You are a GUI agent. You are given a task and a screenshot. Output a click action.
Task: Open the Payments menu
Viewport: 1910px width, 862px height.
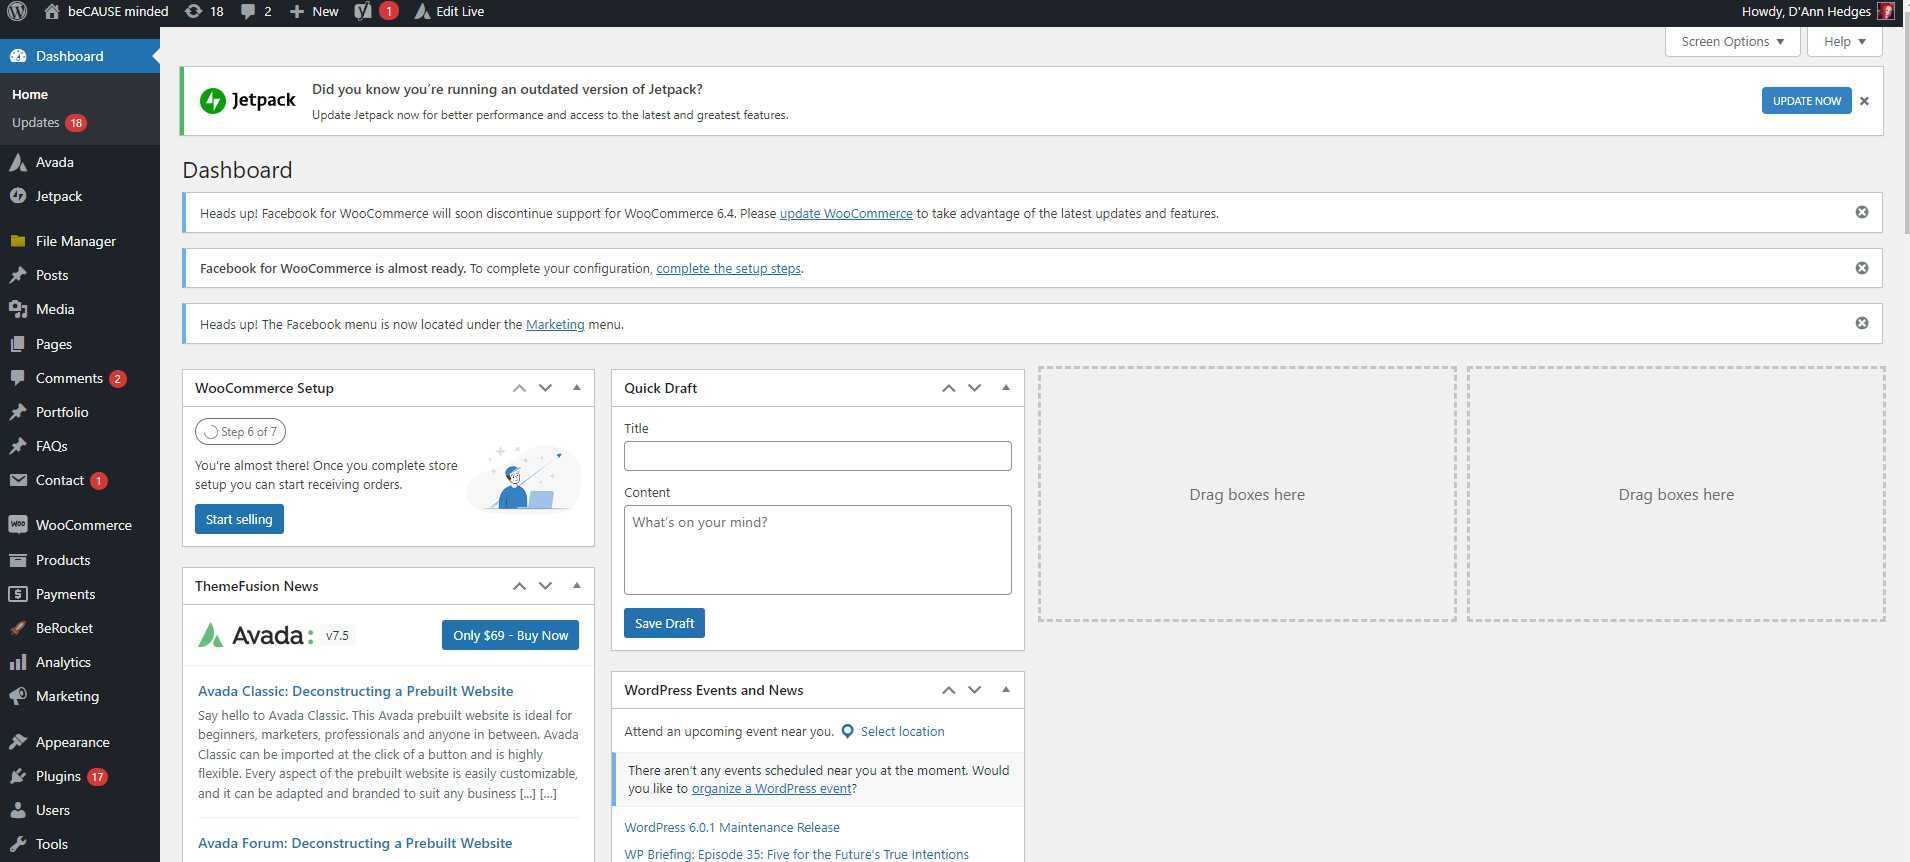tap(80, 594)
